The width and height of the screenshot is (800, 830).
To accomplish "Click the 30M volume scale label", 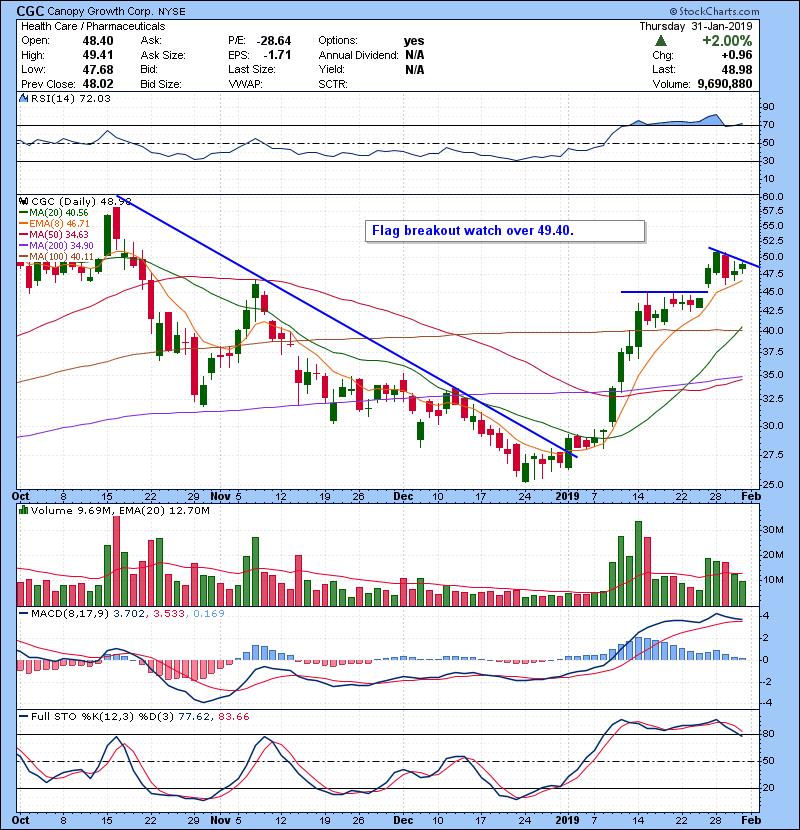I will coord(773,529).
